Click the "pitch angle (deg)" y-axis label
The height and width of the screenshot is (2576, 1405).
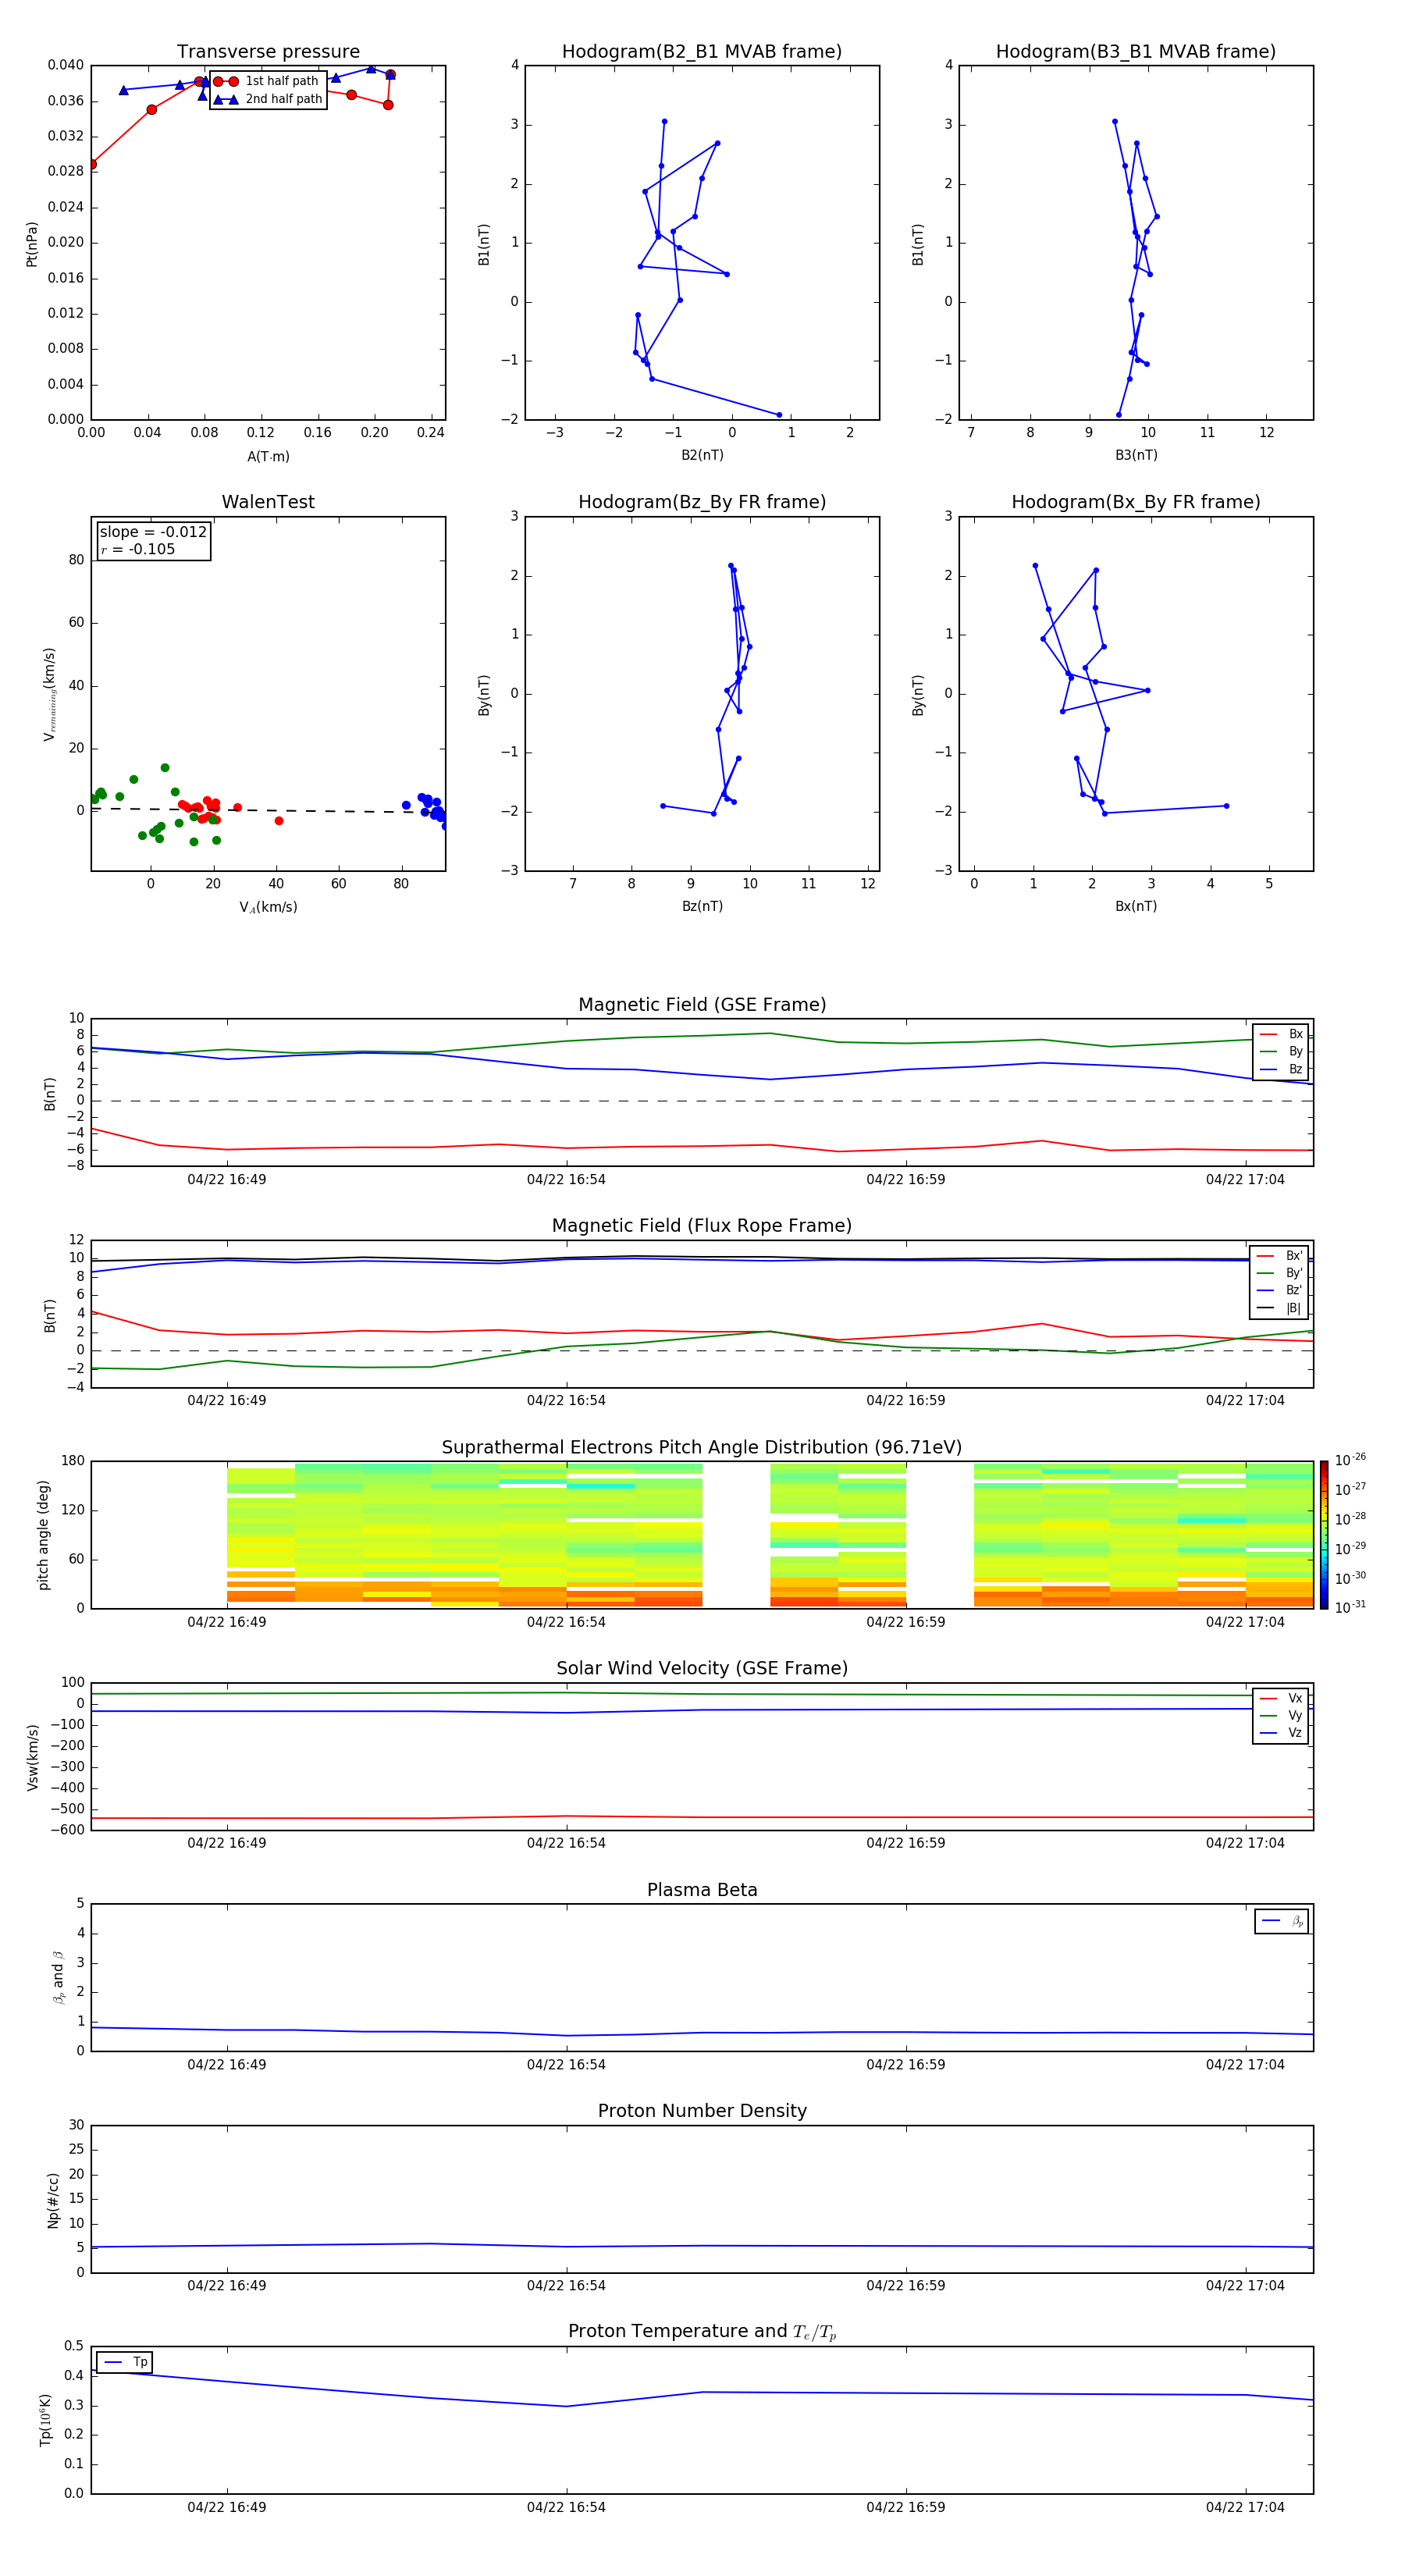[x=43, y=1535]
